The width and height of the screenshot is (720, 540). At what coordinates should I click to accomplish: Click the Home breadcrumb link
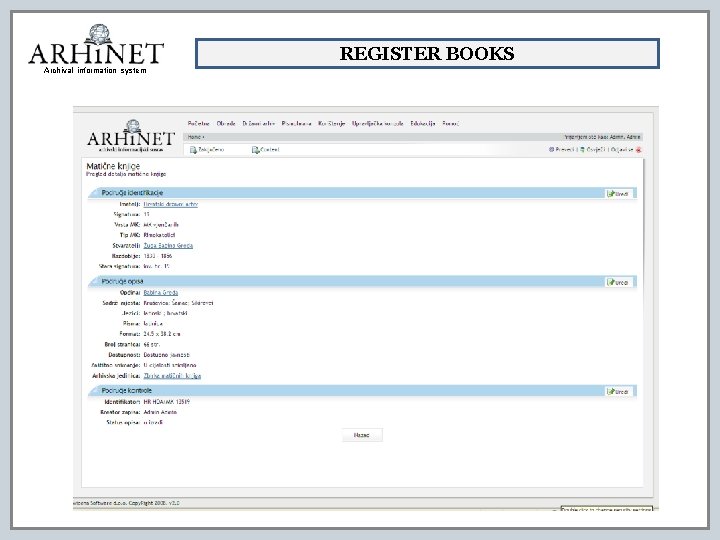coord(194,137)
